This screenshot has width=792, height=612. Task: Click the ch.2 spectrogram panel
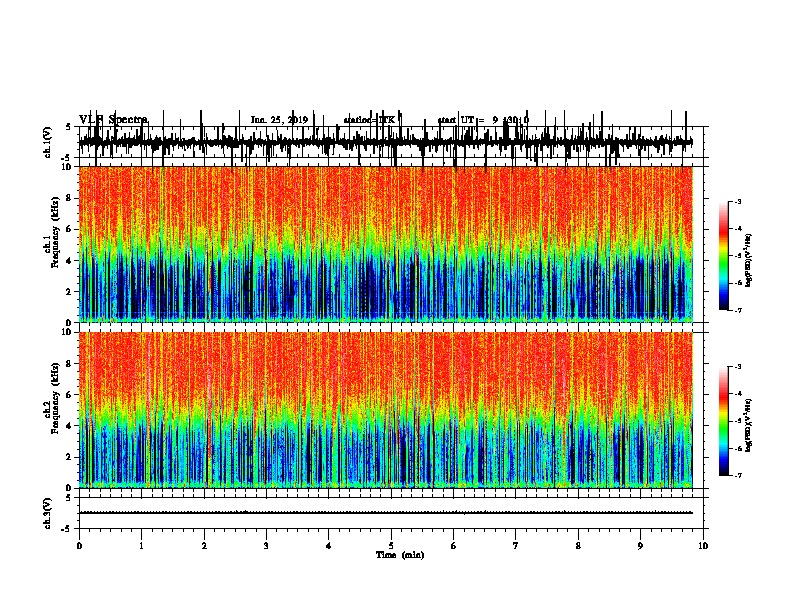pyautogui.click(x=386, y=410)
